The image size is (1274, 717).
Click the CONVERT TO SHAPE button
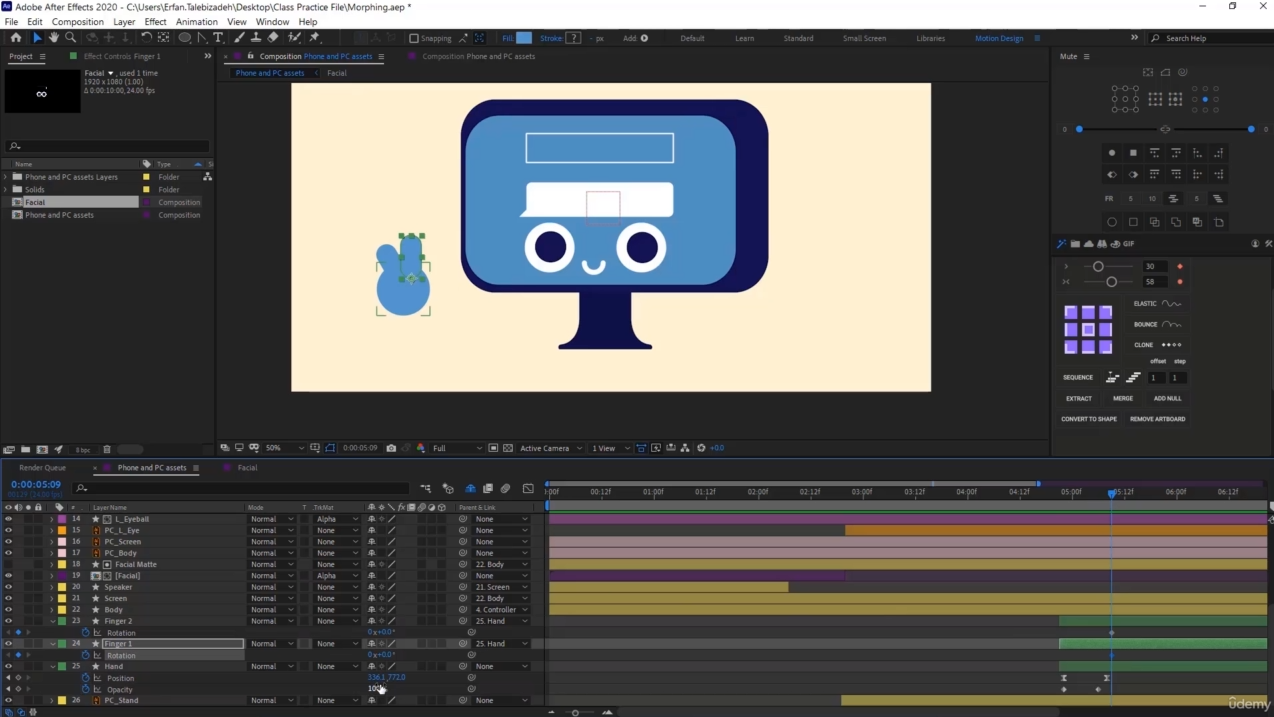(1088, 419)
